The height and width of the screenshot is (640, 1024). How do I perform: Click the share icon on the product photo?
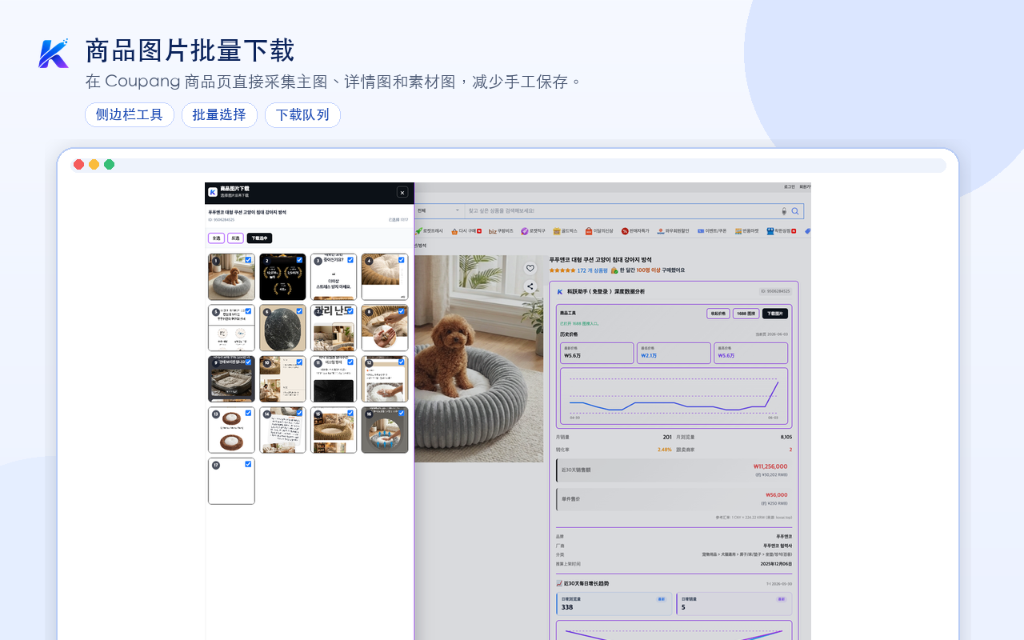530,287
